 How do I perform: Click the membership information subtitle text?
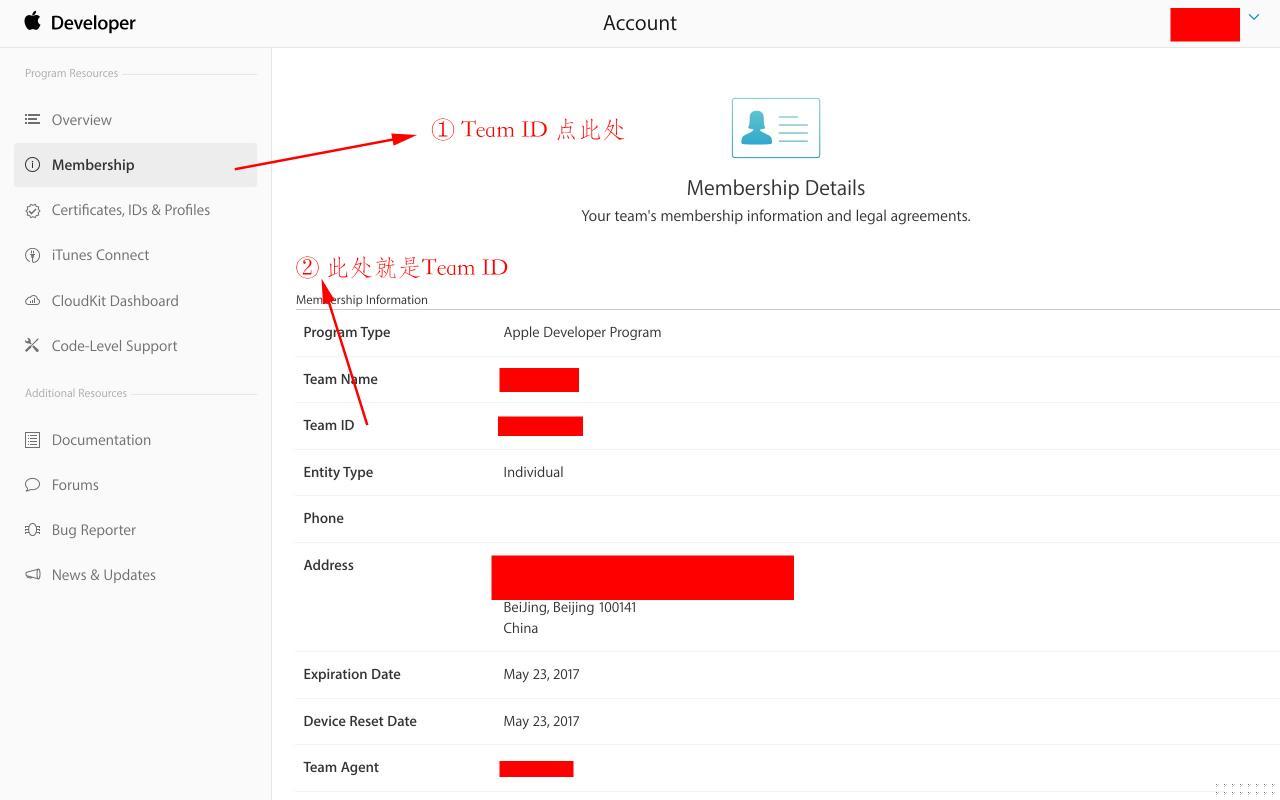[776, 216]
